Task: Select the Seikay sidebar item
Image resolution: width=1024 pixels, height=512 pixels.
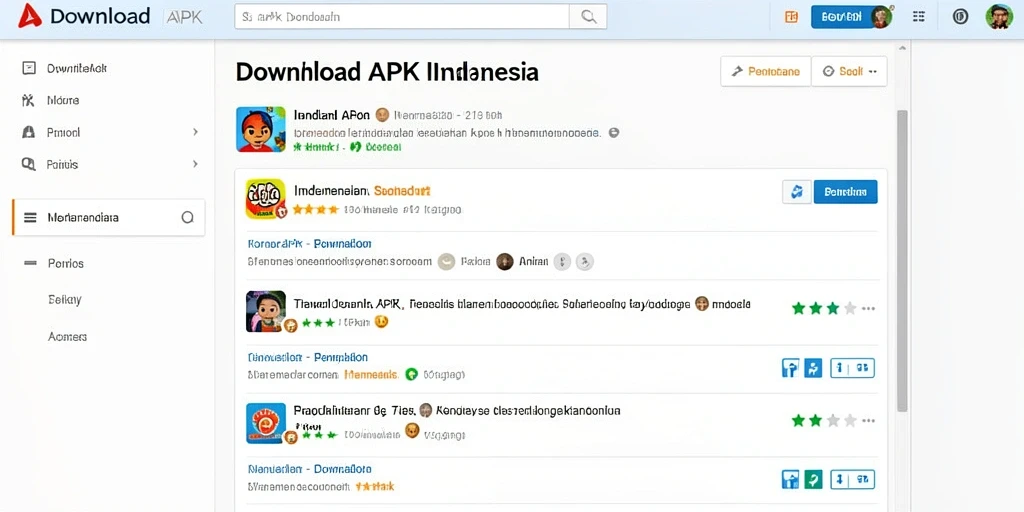Action: click(65, 300)
